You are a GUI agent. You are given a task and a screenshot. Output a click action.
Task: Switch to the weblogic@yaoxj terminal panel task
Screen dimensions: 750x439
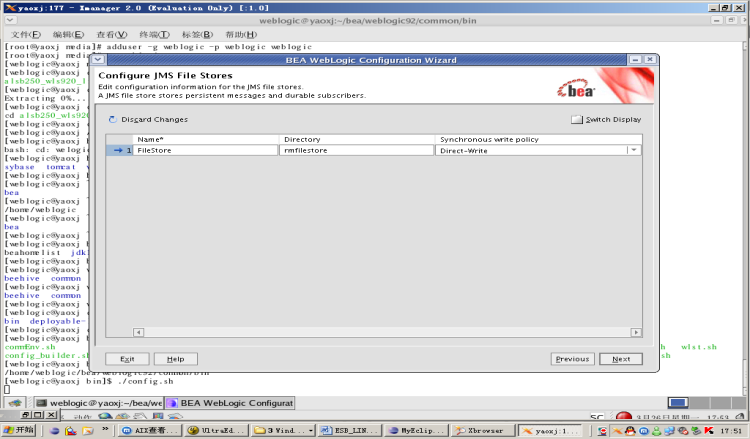tap(99, 403)
